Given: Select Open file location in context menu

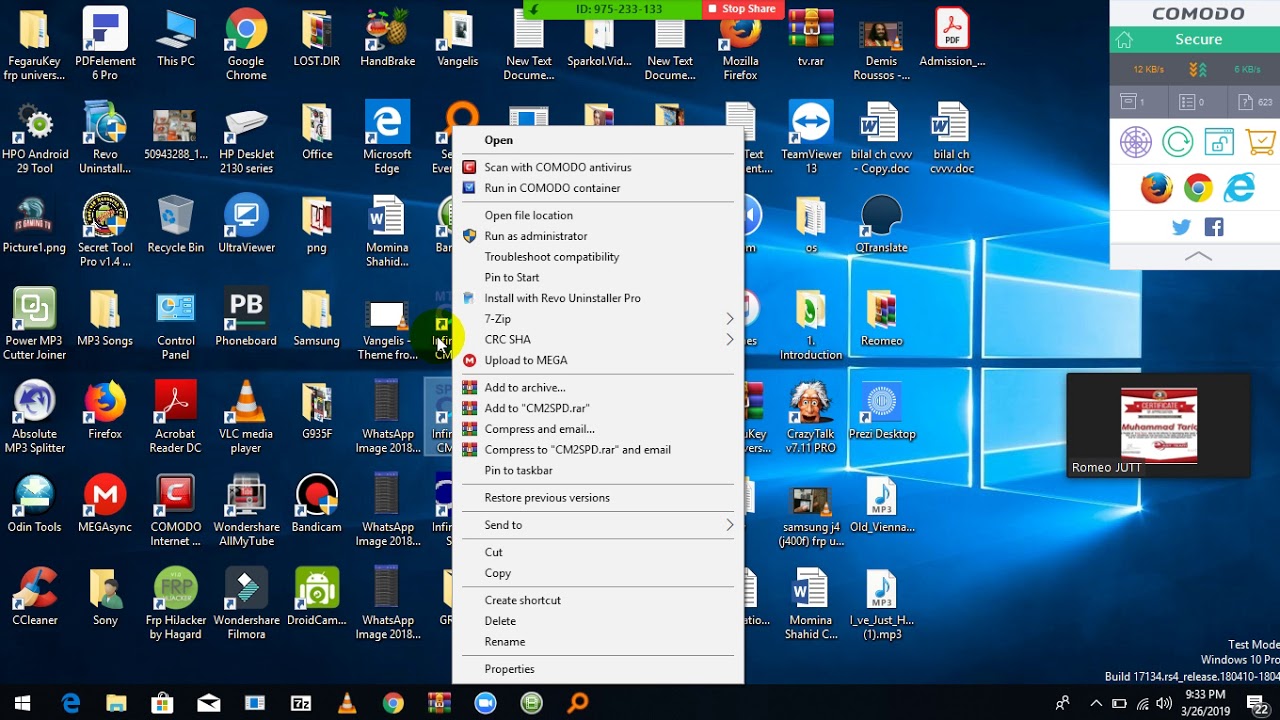Looking at the screenshot, I should [598, 215].
